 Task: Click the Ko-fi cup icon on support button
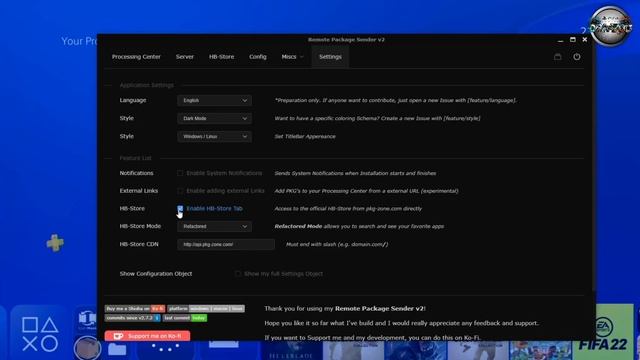[x=118, y=336]
